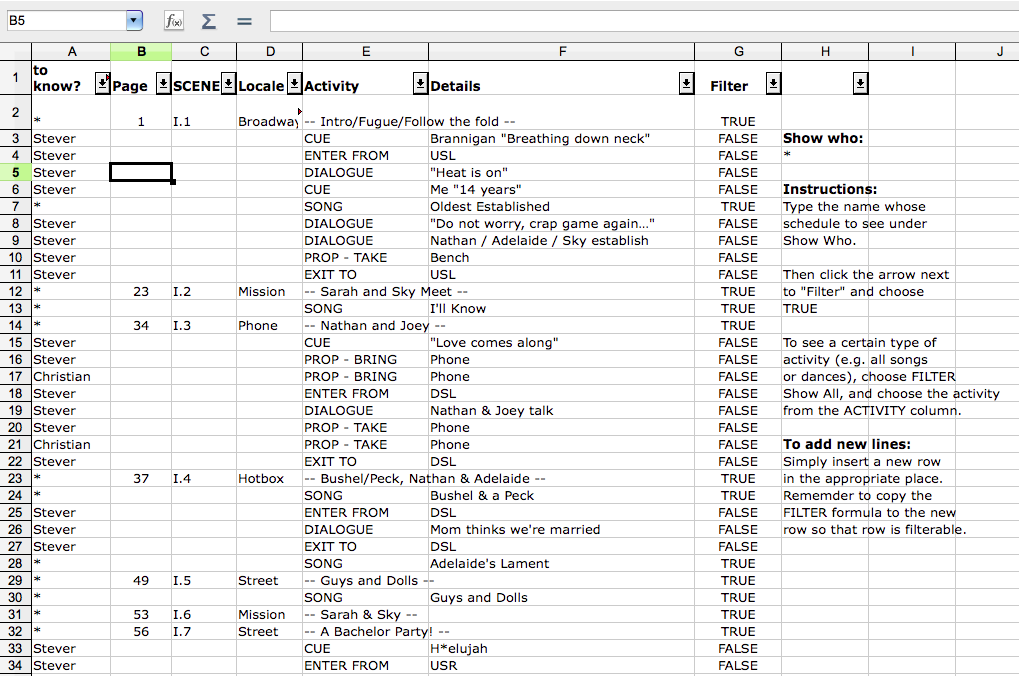
Task: Select row 5 by its row header
Action: [x=16, y=172]
